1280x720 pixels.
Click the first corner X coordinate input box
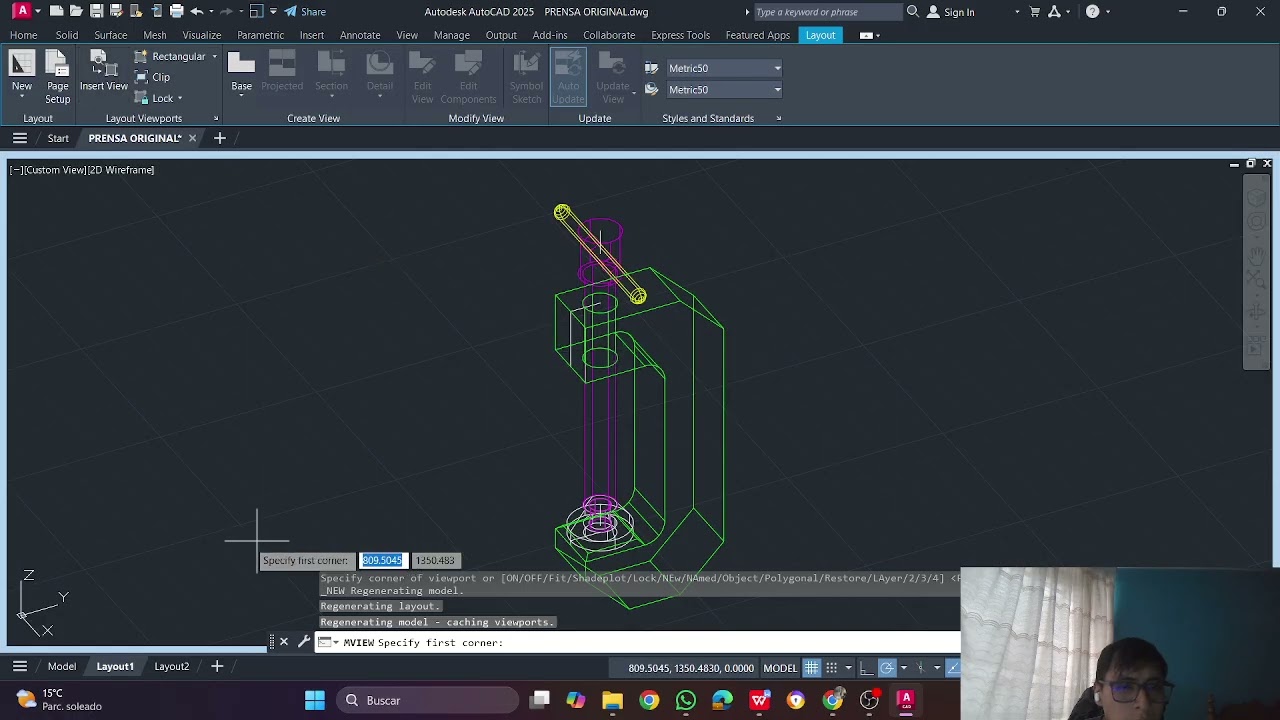[x=382, y=561]
